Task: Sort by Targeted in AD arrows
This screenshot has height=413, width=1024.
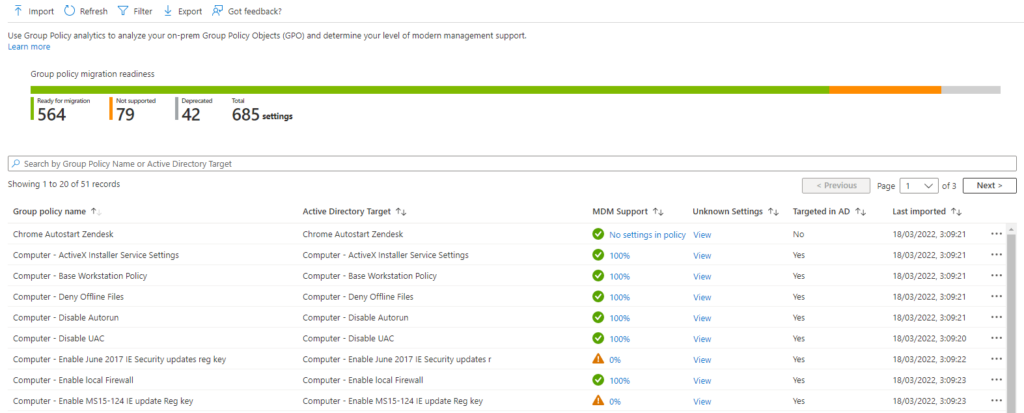Action: click(860, 211)
